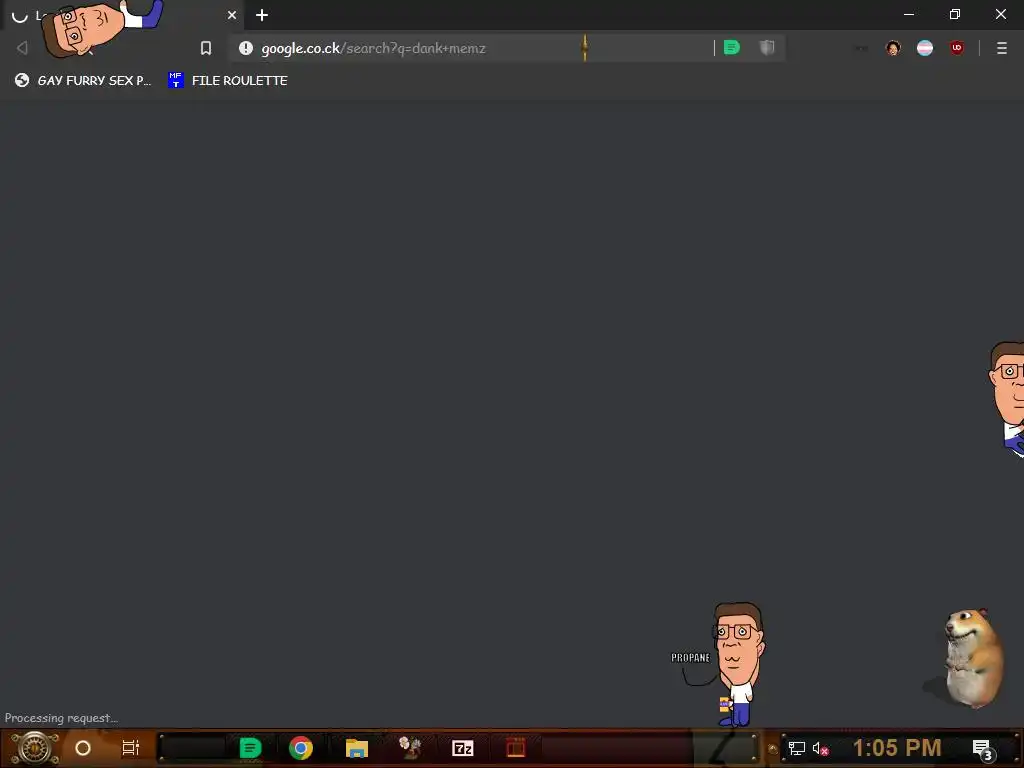This screenshot has height=768, width=1024.
Task: Click the Cortana circle on the taskbar
Action: point(83,748)
